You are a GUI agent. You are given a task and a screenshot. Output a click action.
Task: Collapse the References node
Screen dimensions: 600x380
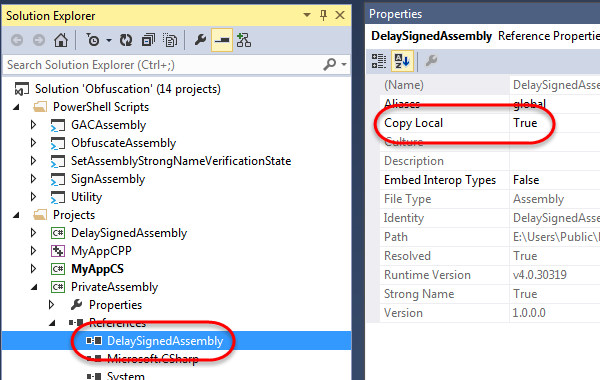[x=52, y=323]
